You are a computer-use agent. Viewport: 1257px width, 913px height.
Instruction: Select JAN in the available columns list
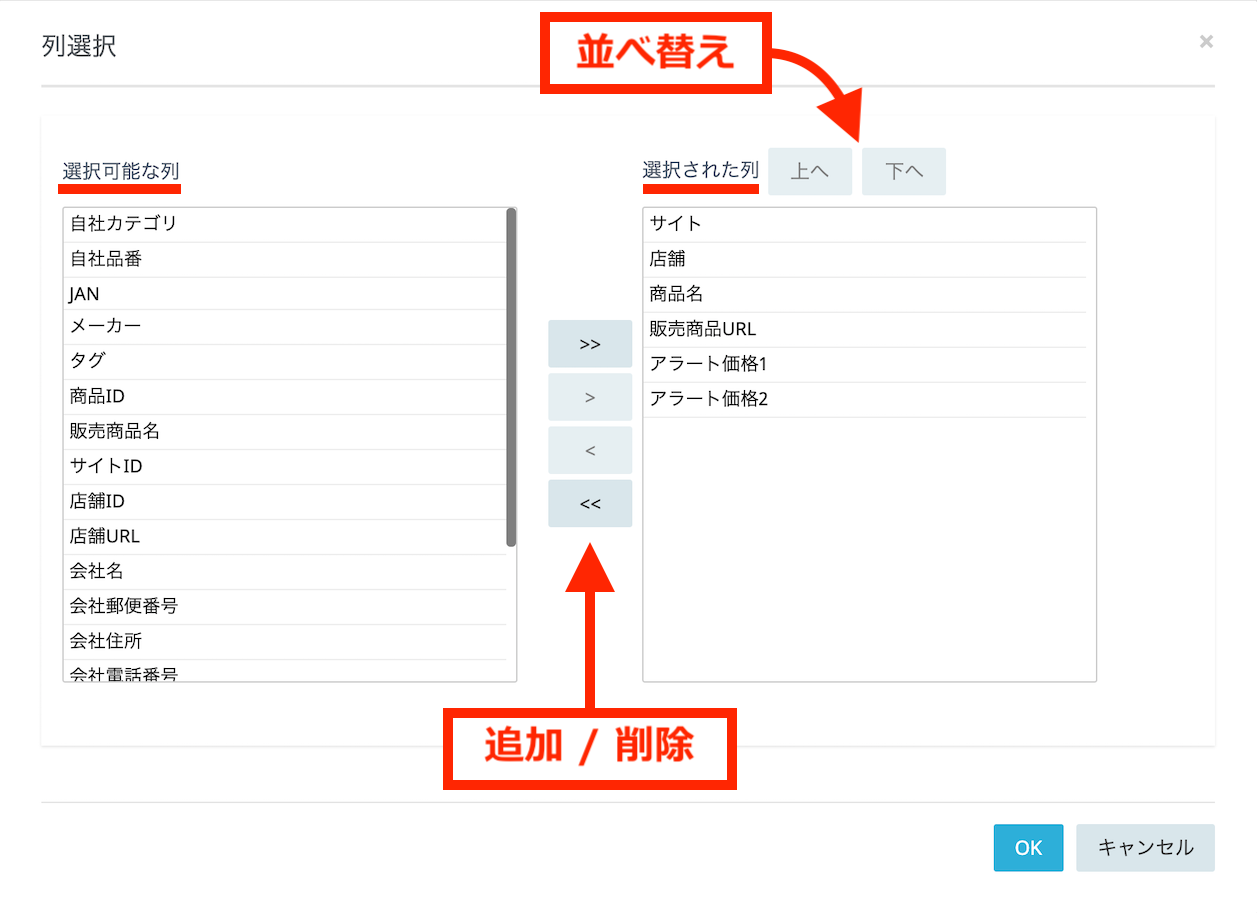[x=85, y=294]
